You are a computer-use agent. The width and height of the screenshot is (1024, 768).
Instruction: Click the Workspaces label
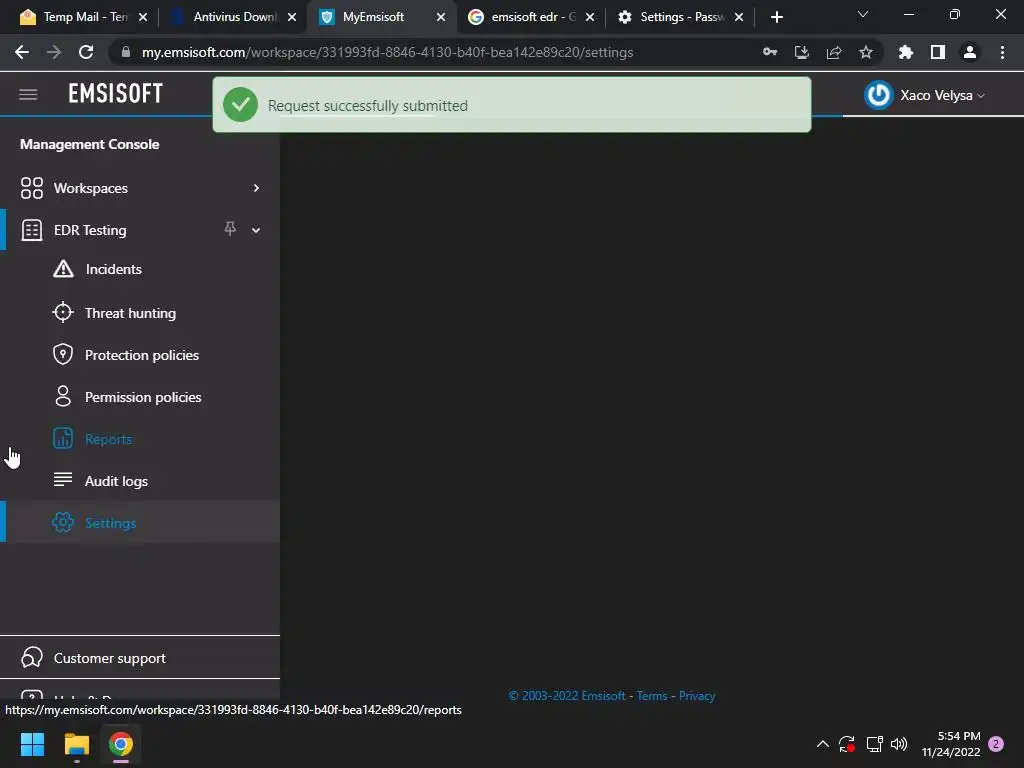point(91,188)
